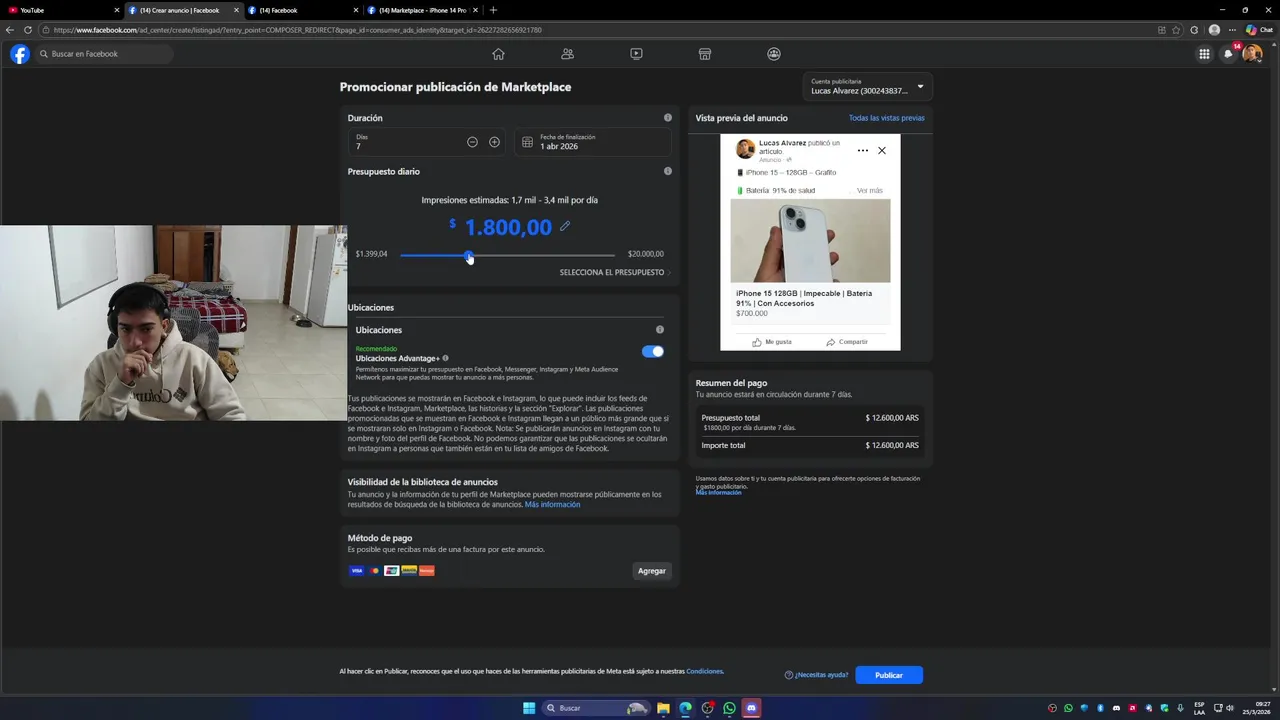Viewport: 1280px width, 720px height.
Task: Decrease days with the minus button
Action: point(472,142)
